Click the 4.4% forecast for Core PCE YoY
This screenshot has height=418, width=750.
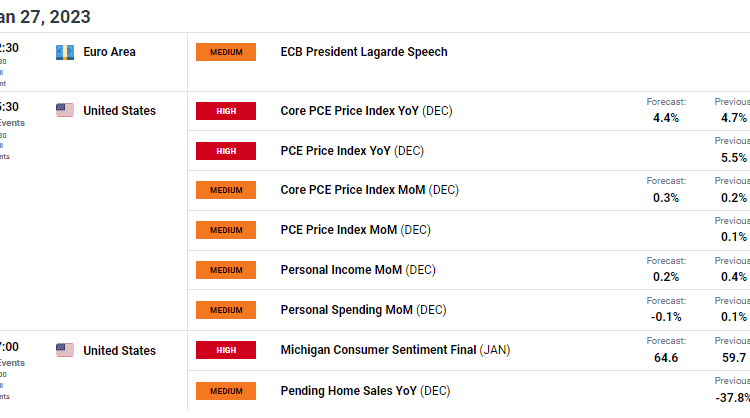coord(666,118)
